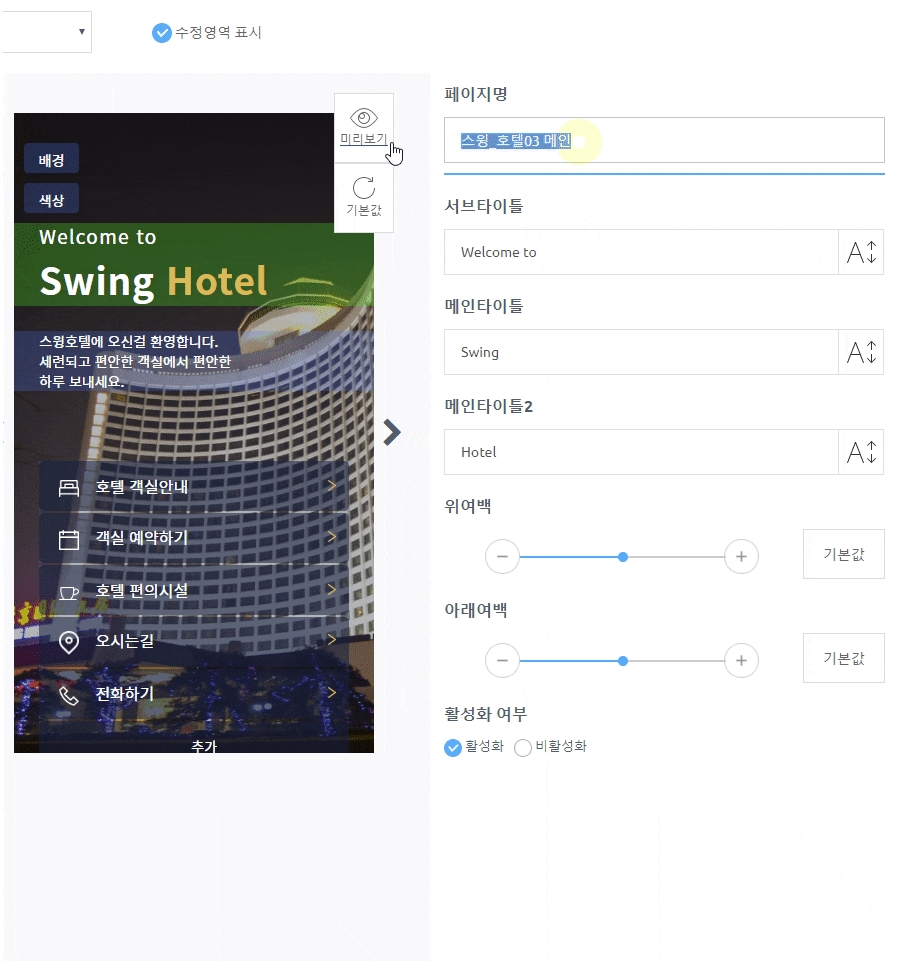897x961 pixels.
Task: Click the 배경 button on preview
Action: [x=51, y=159]
